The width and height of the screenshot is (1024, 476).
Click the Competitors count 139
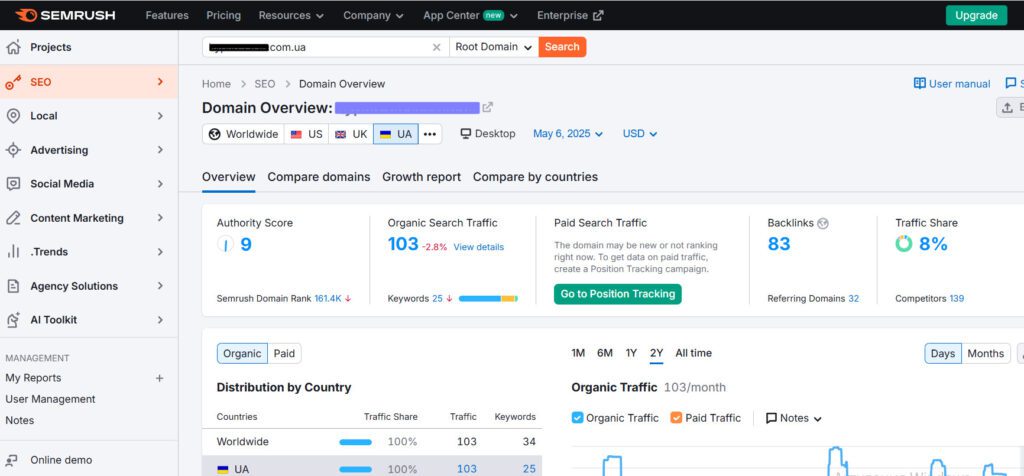(957, 298)
